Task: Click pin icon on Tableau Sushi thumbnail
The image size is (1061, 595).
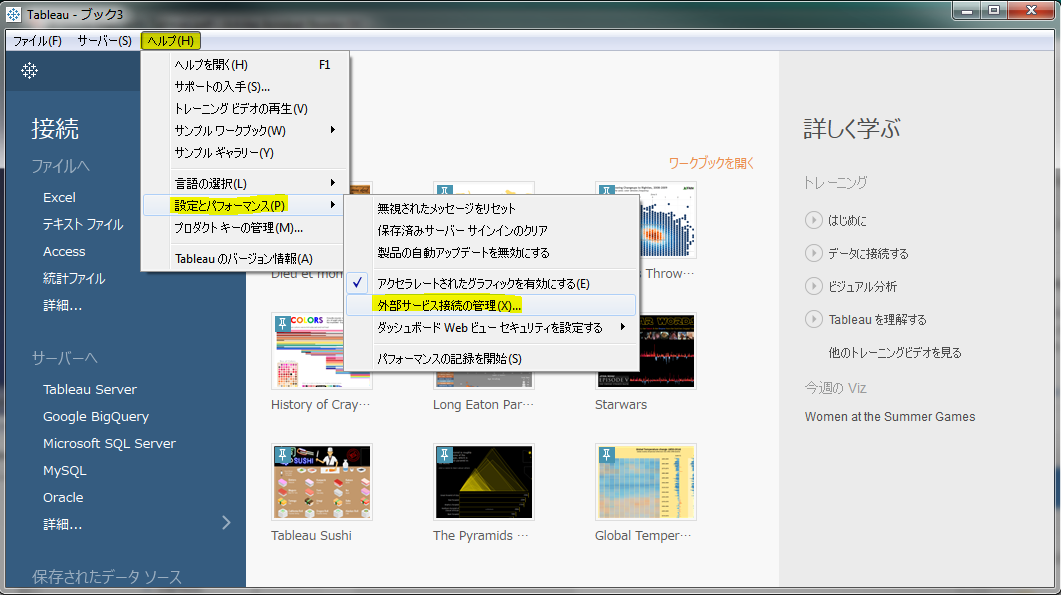Action: [x=283, y=455]
